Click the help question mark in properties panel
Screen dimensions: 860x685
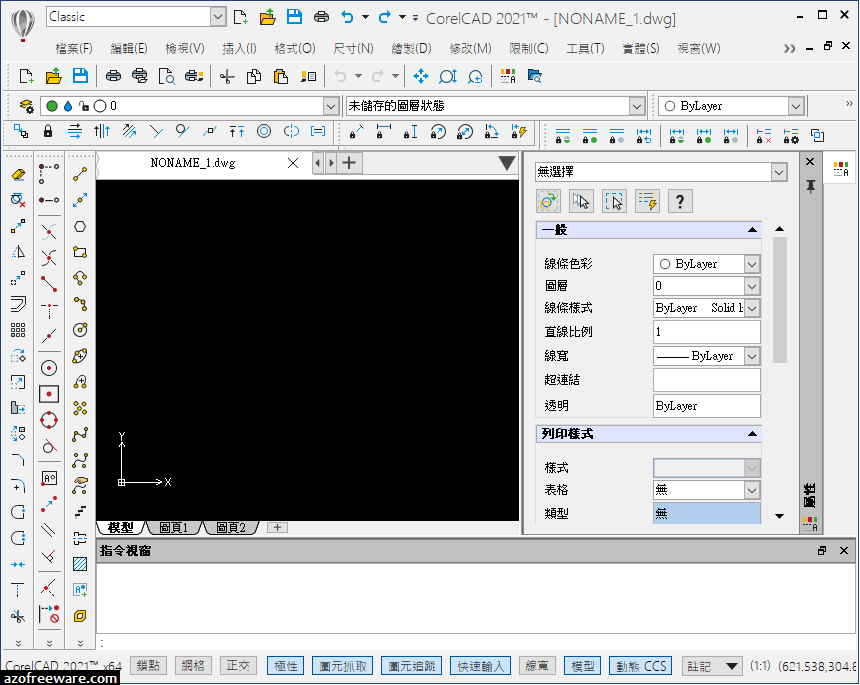680,201
